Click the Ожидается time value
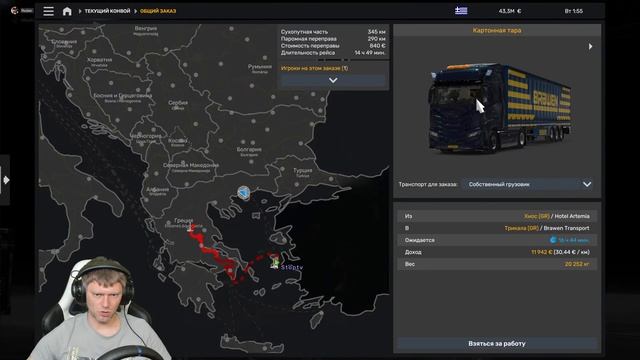 569,240
